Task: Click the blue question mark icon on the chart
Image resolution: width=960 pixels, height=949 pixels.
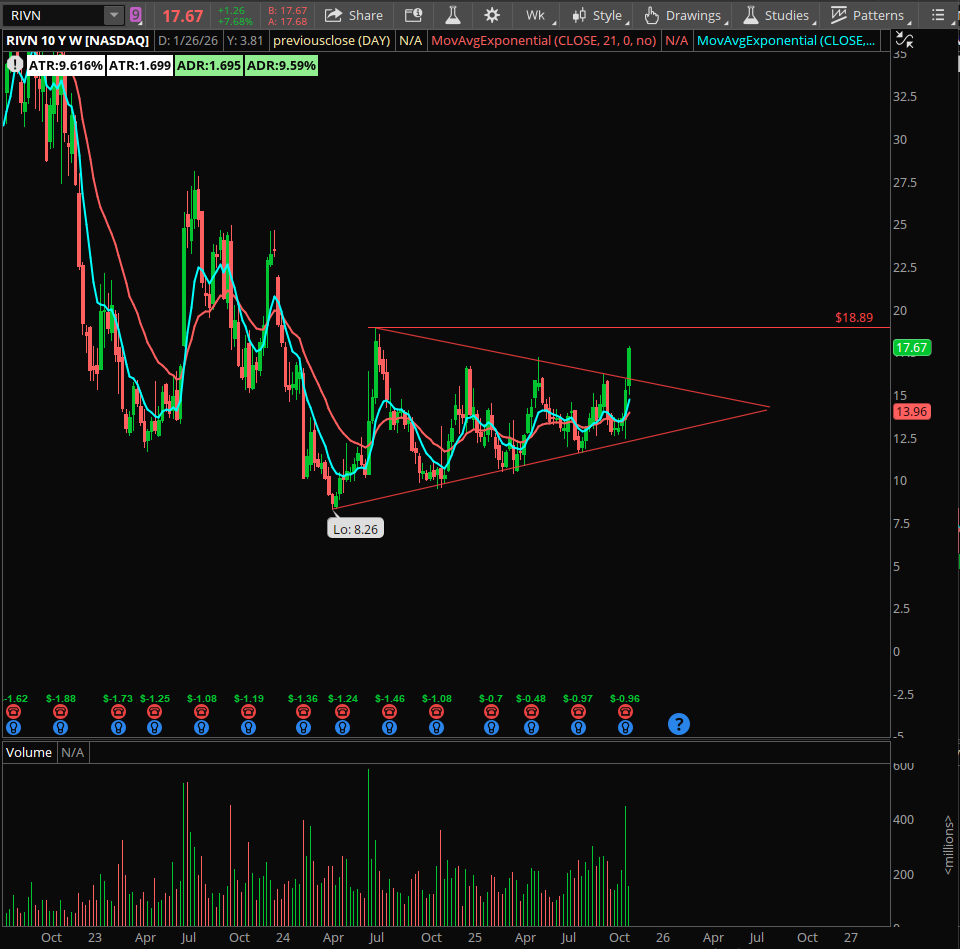Action: (679, 723)
